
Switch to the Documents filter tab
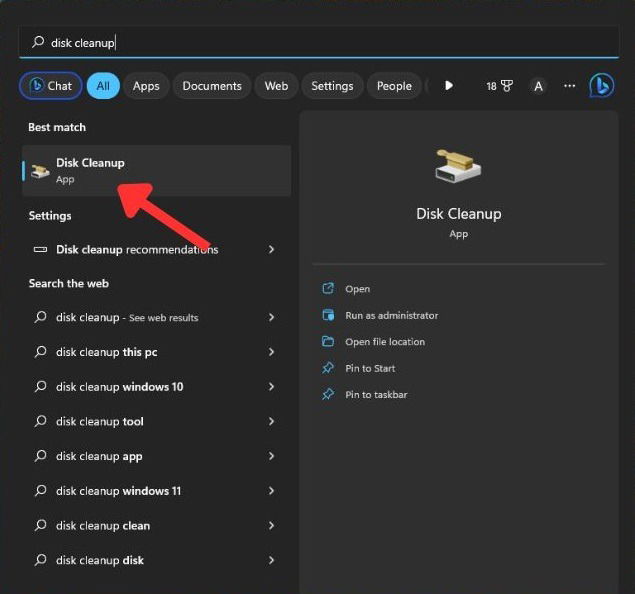pos(212,86)
